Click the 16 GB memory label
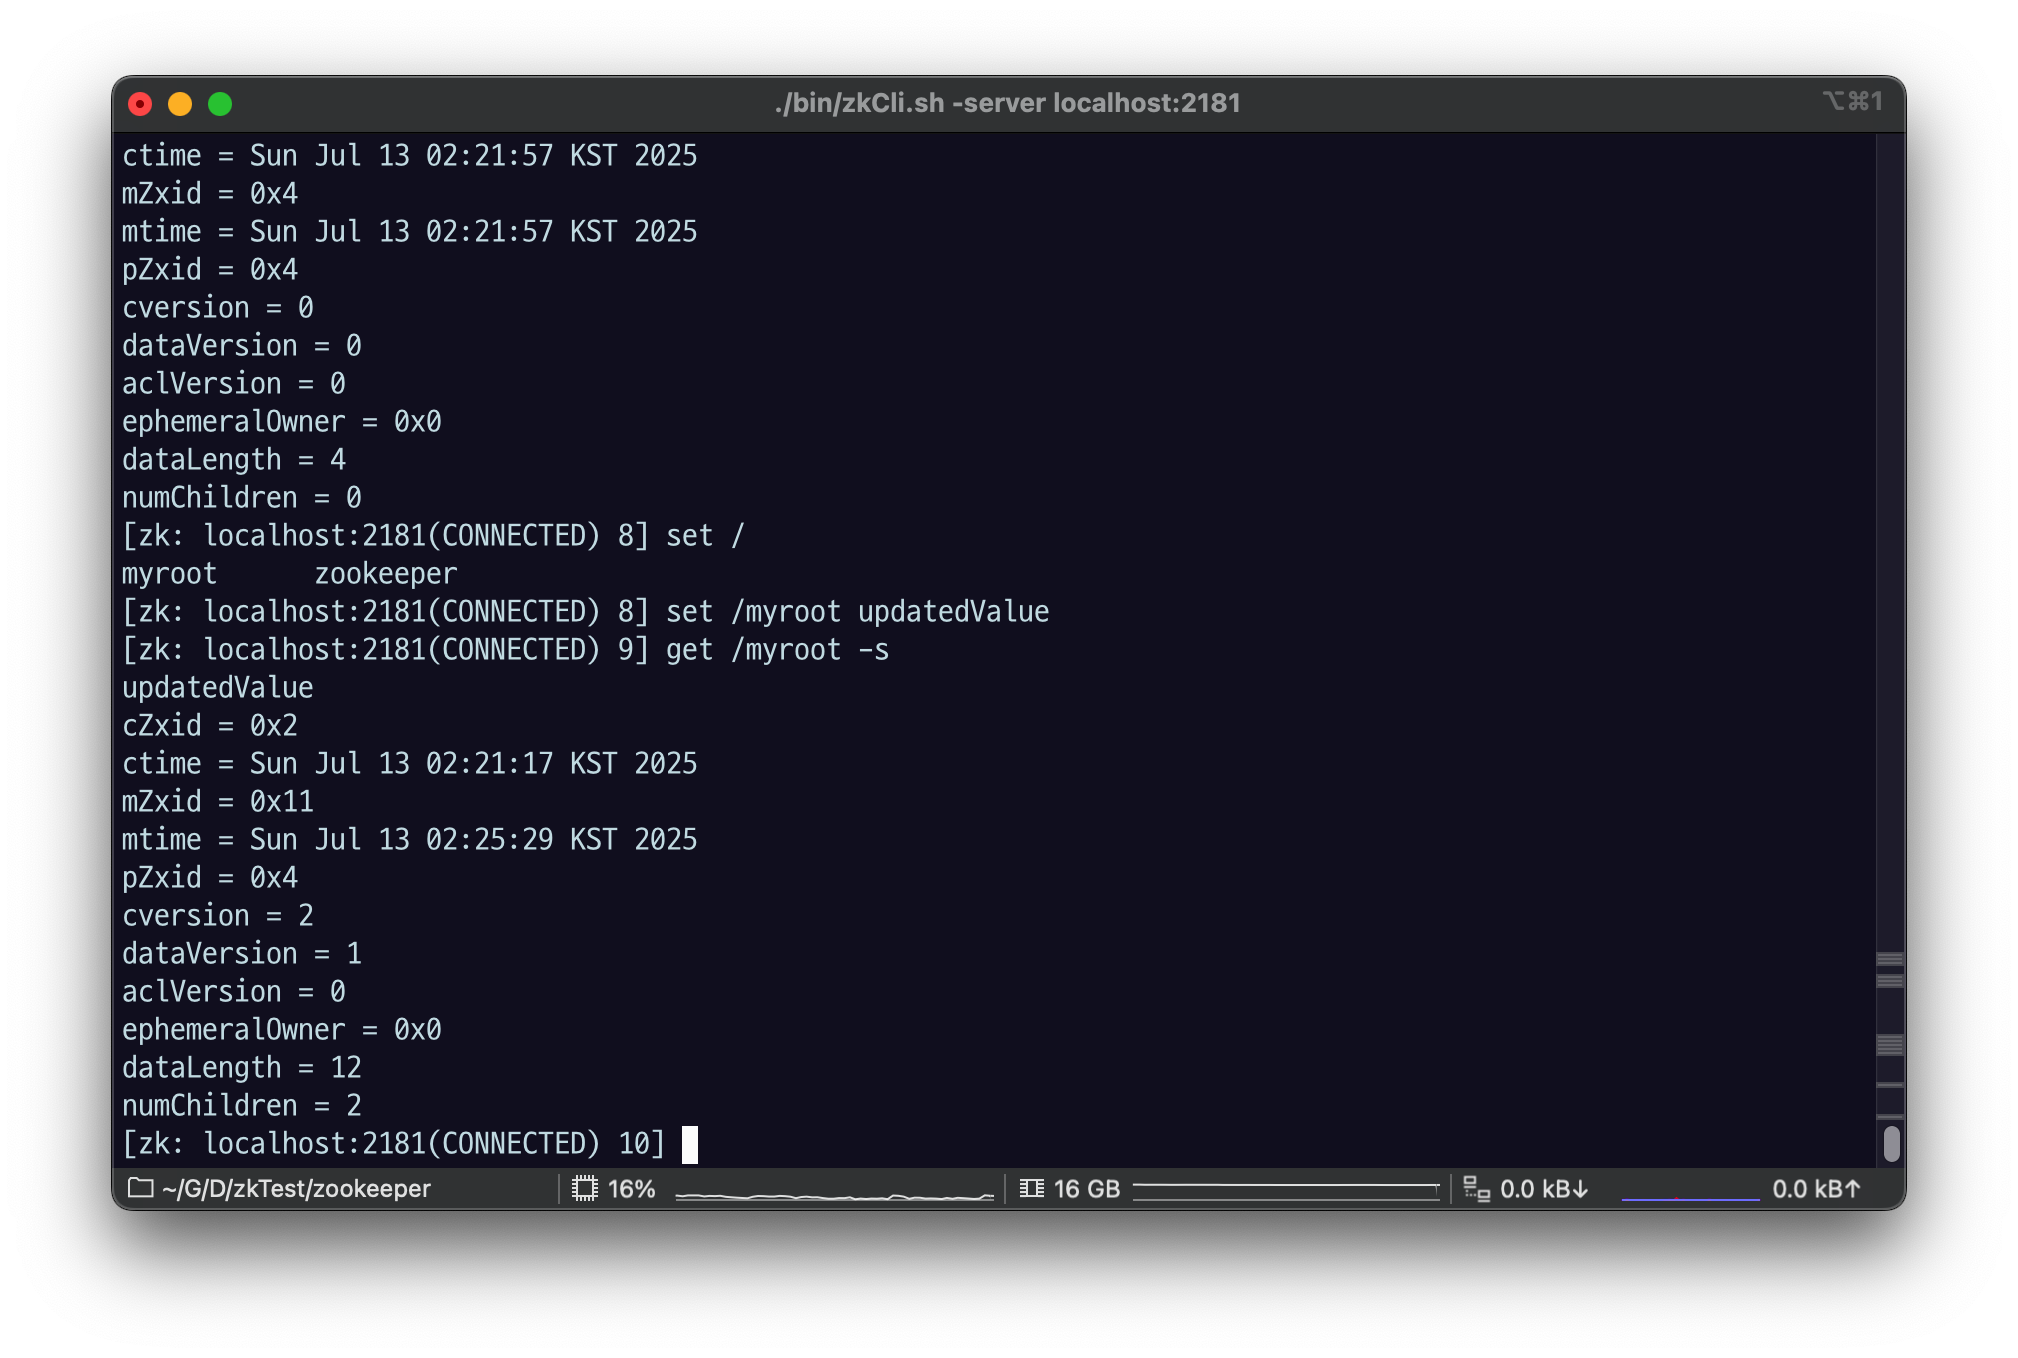The height and width of the screenshot is (1358, 2018). click(x=1087, y=1189)
